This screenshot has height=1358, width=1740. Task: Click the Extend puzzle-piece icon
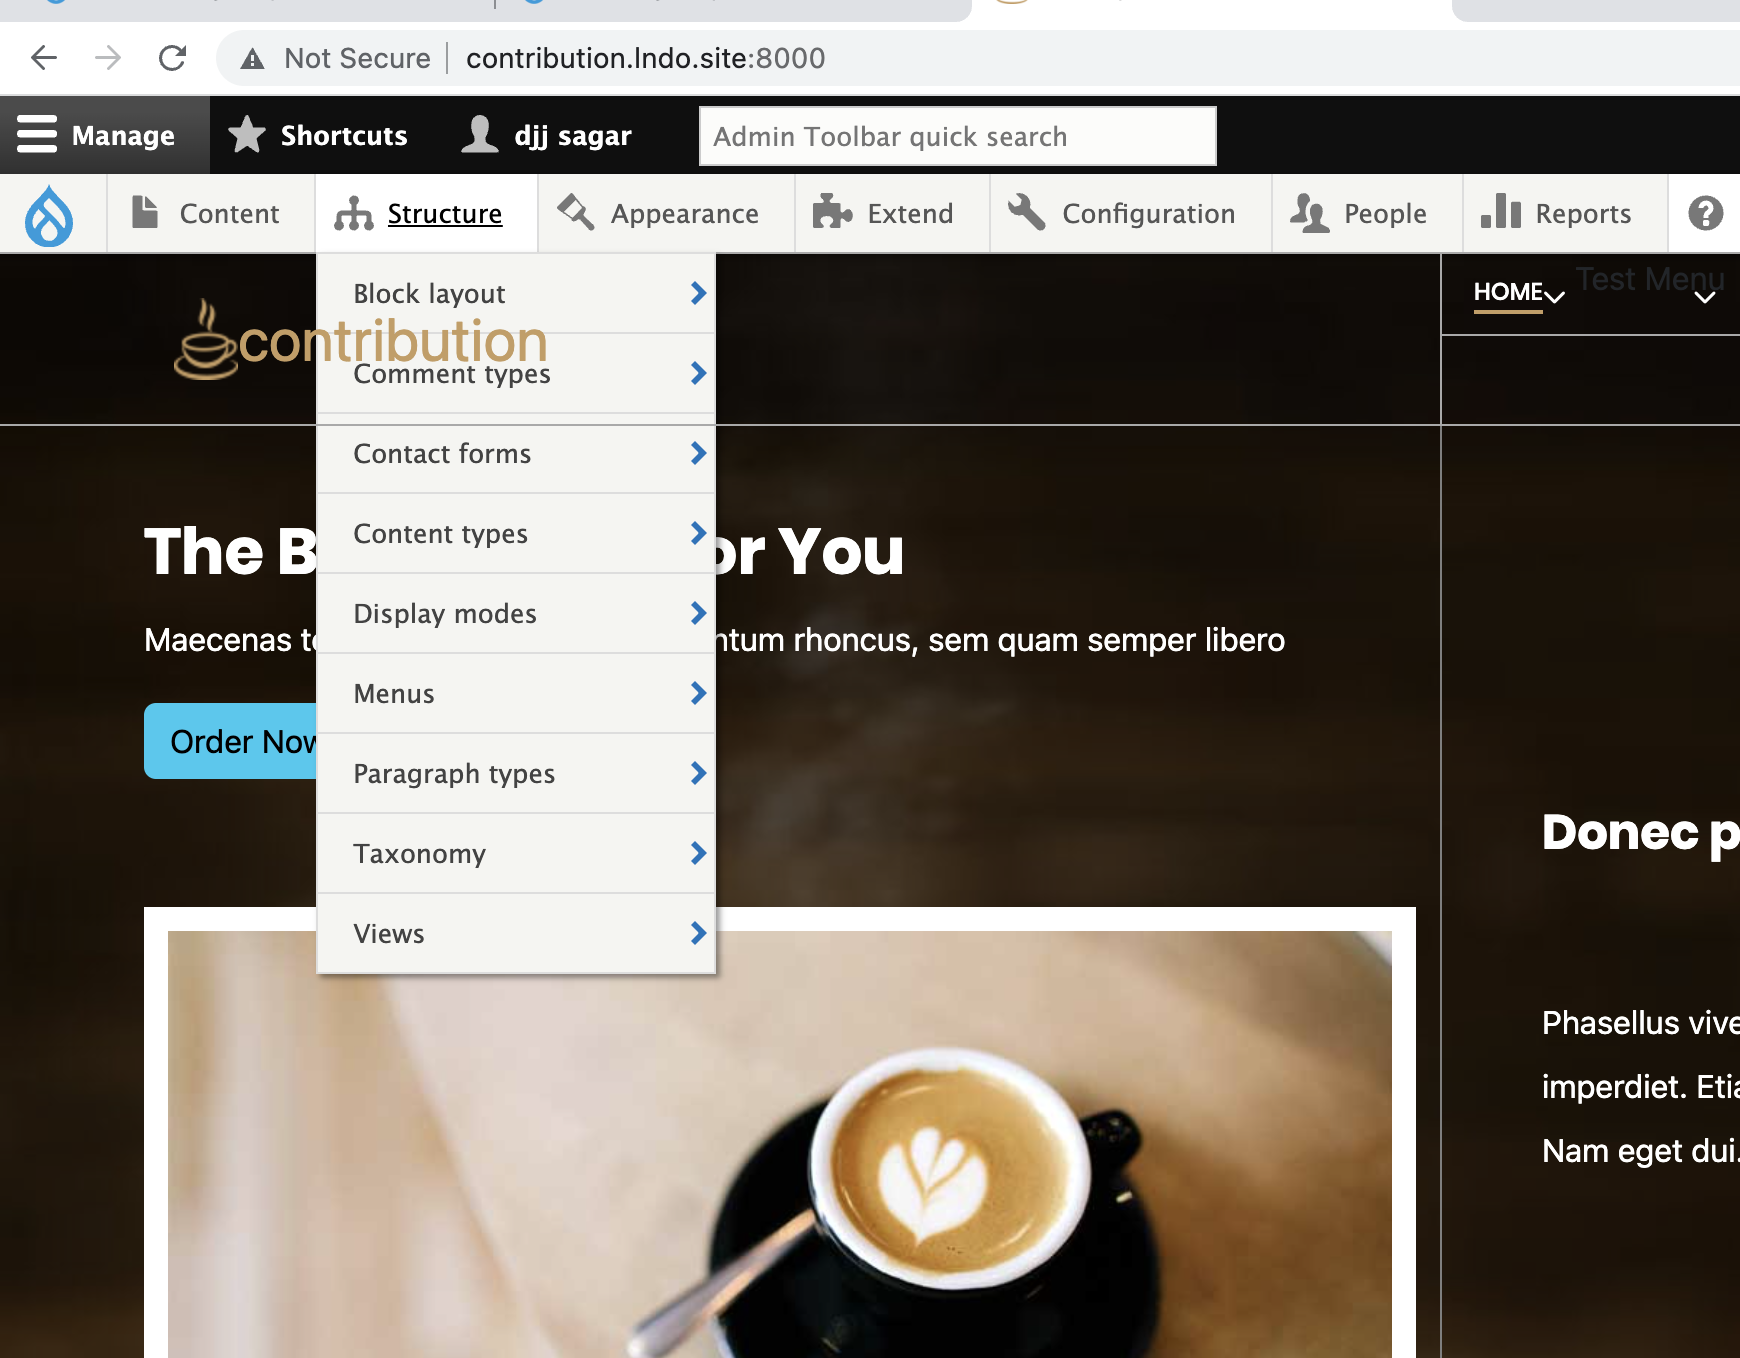coord(830,213)
